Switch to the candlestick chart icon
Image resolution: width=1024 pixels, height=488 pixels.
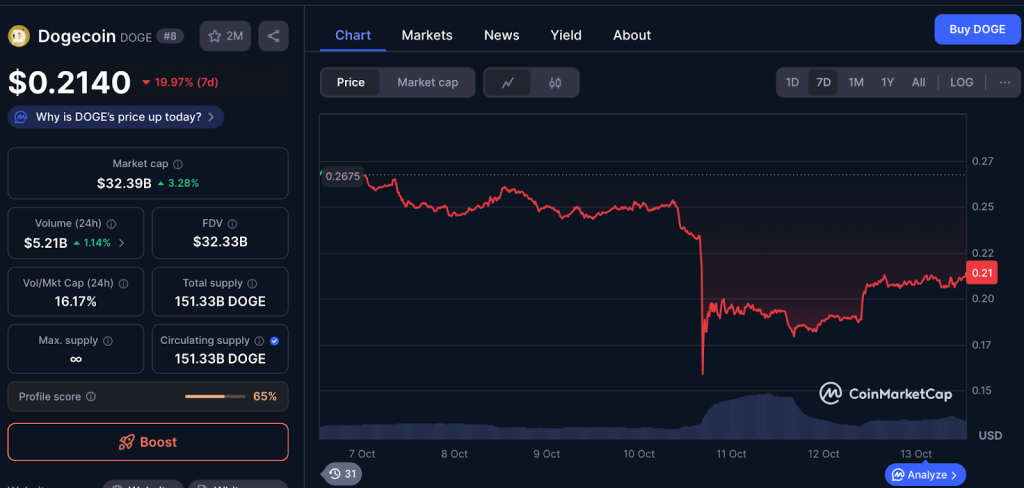(555, 83)
